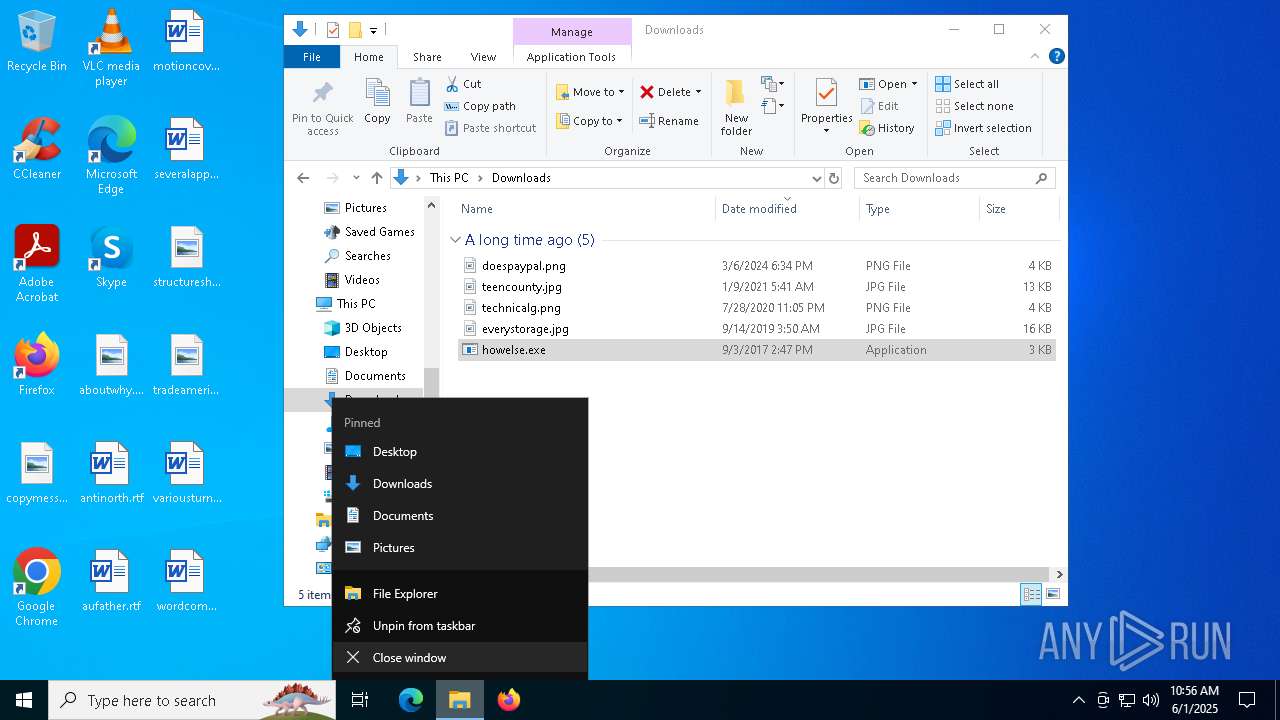1280x720 pixels.
Task: Open pinned Documents in the jump list
Action: pyautogui.click(x=460, y=516)
